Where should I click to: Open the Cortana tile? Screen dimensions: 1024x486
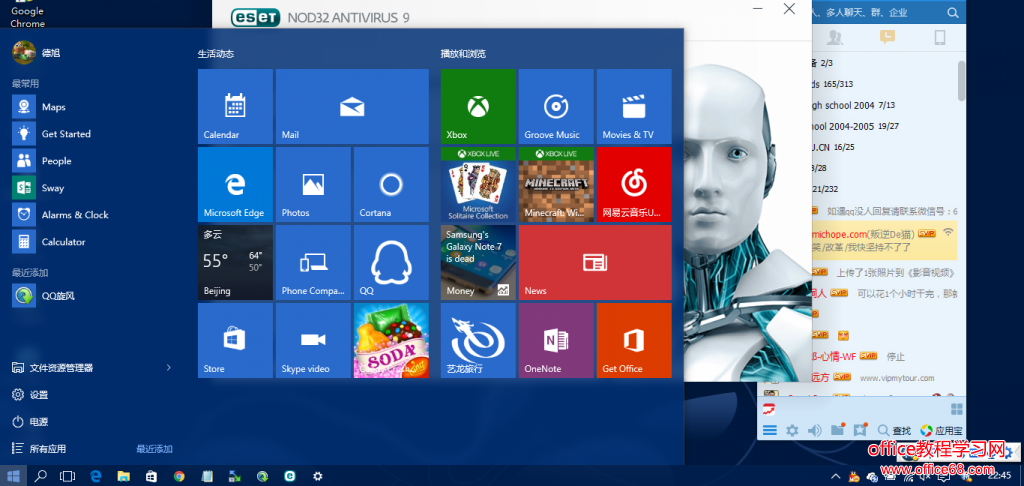coord(391,184)
